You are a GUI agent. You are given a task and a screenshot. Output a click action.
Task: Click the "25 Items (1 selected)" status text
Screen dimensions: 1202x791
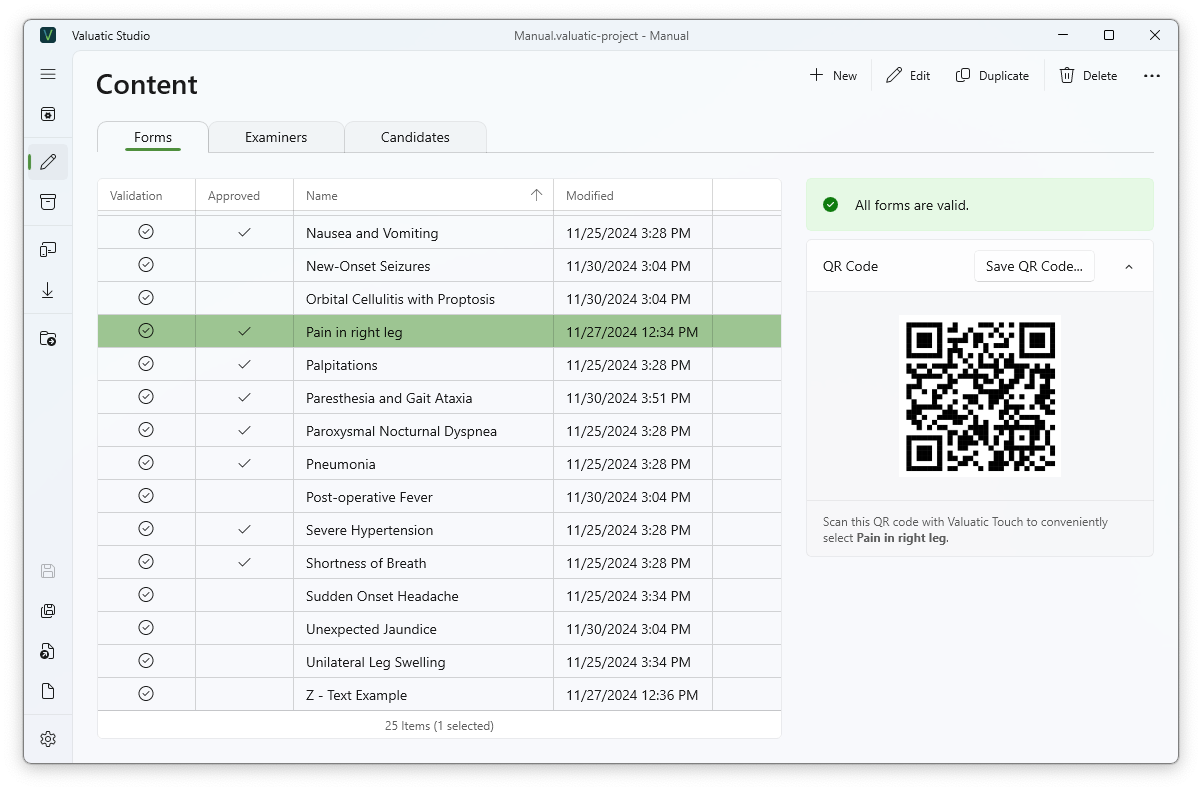coord(439,726)
